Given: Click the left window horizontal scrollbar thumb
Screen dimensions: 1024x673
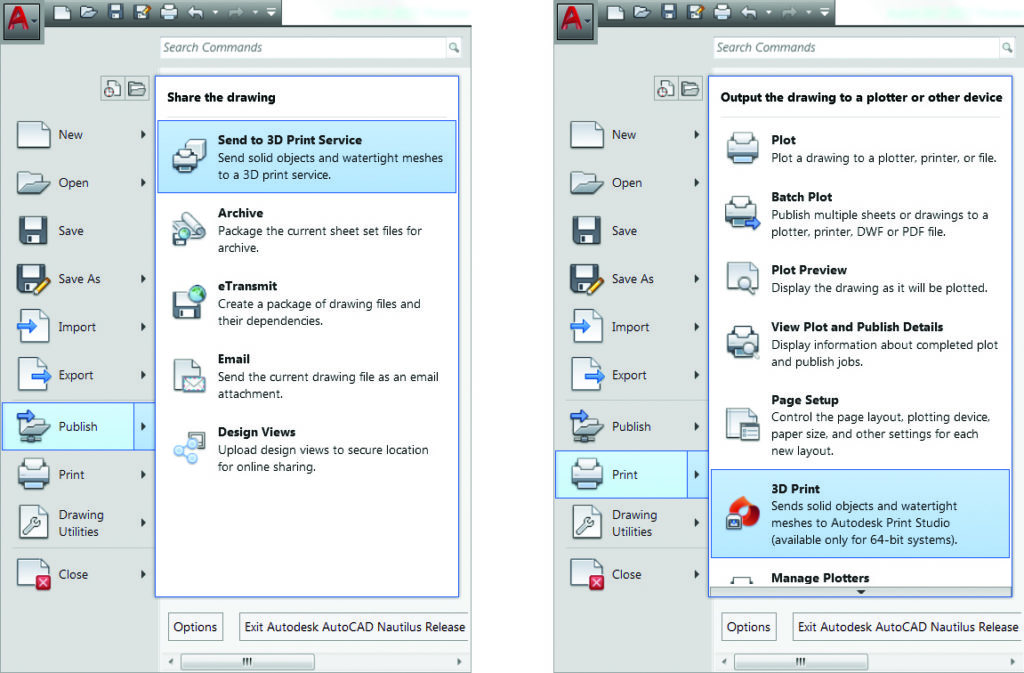Looking at the screenshot, I should 248,661.
